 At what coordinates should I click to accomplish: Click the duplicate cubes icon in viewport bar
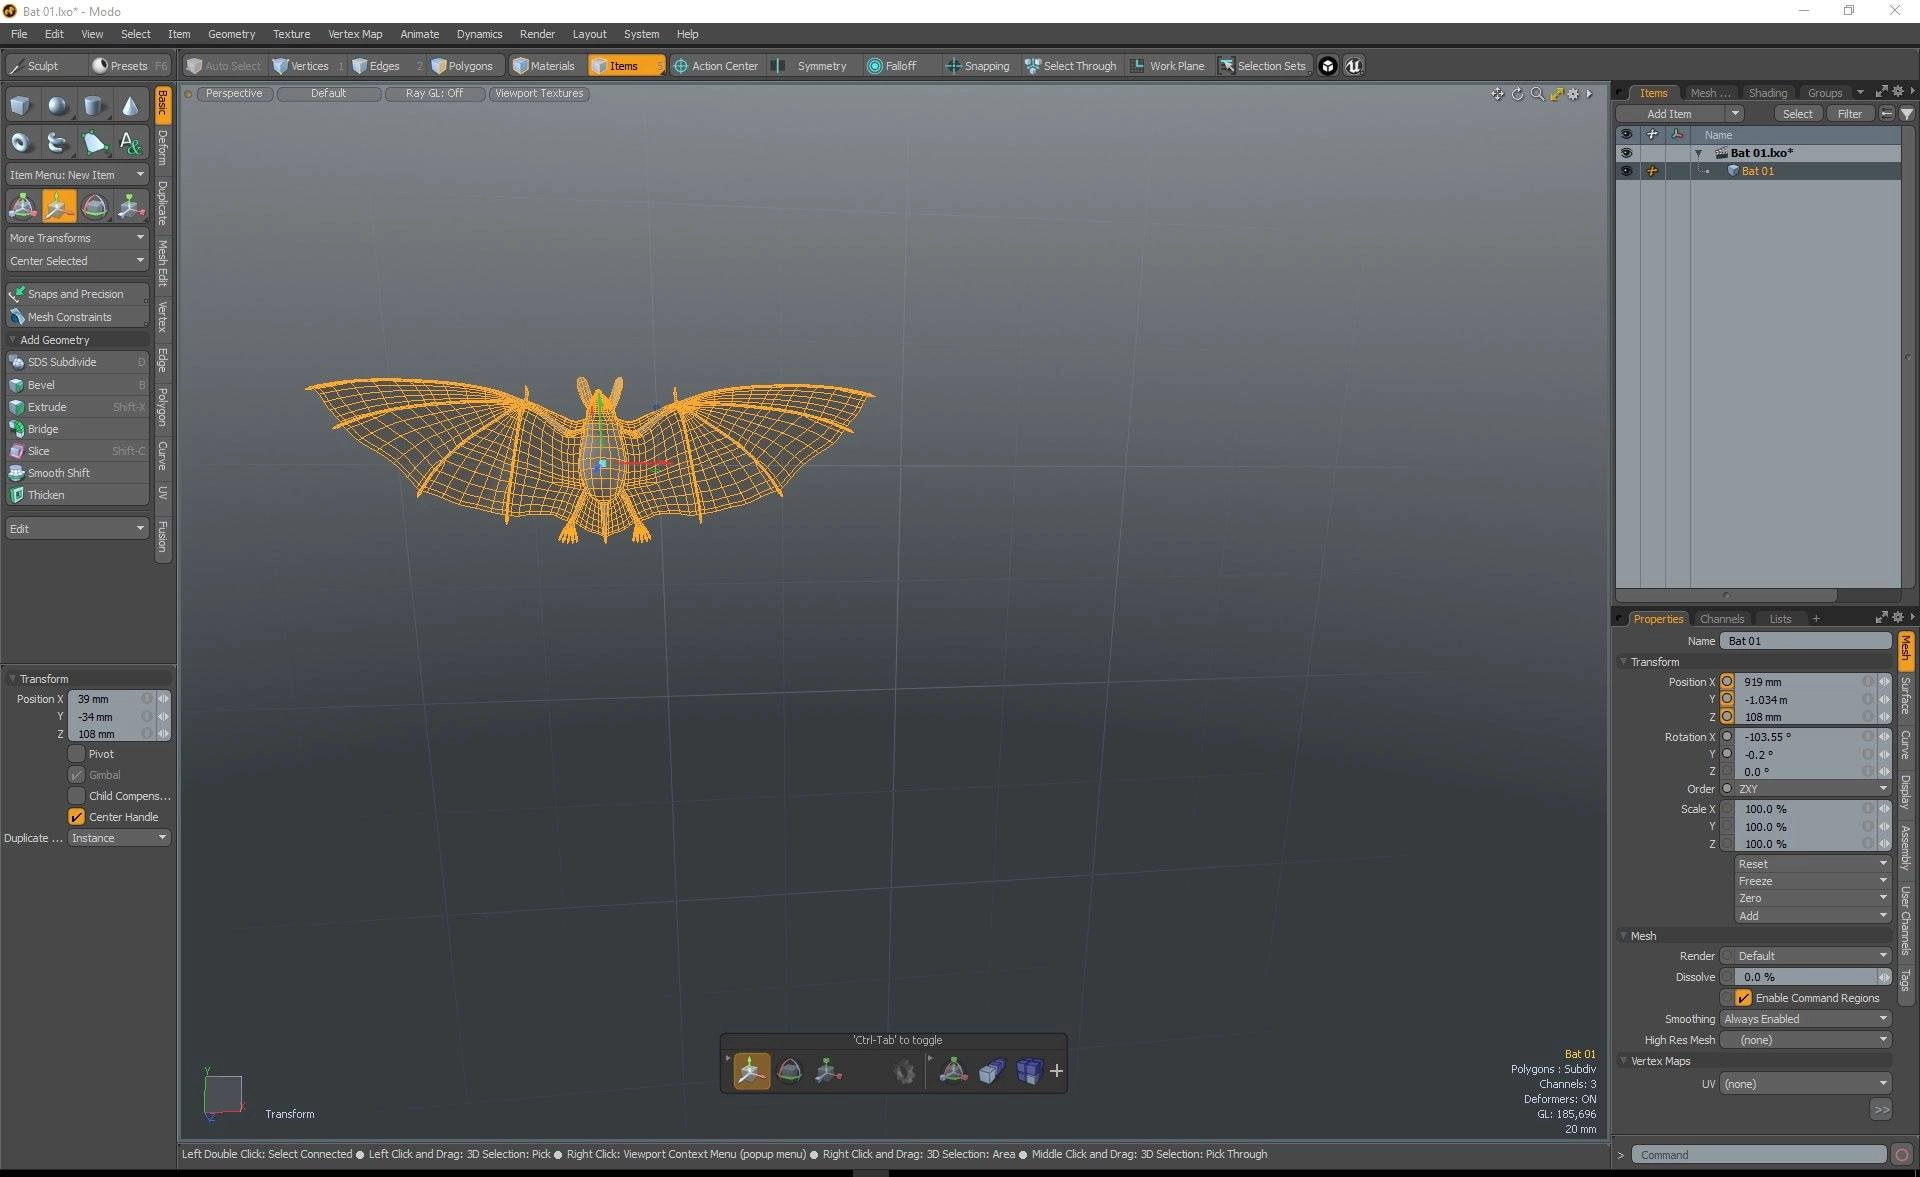click(991, 1071)
